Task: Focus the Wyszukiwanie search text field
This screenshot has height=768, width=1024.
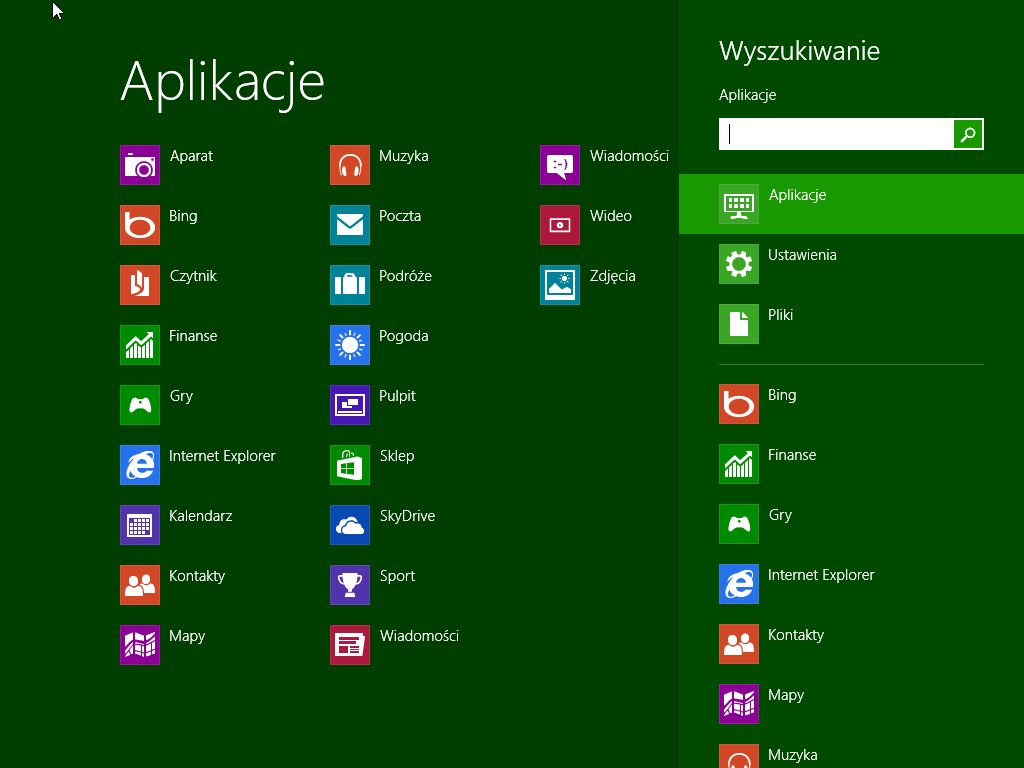Action: [x=836, y=134]
